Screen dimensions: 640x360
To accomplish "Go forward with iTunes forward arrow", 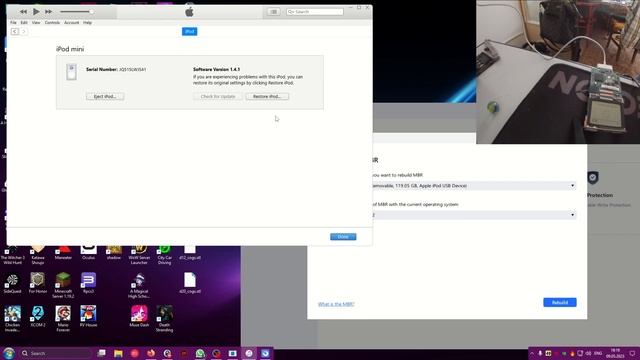I will 24,31.
